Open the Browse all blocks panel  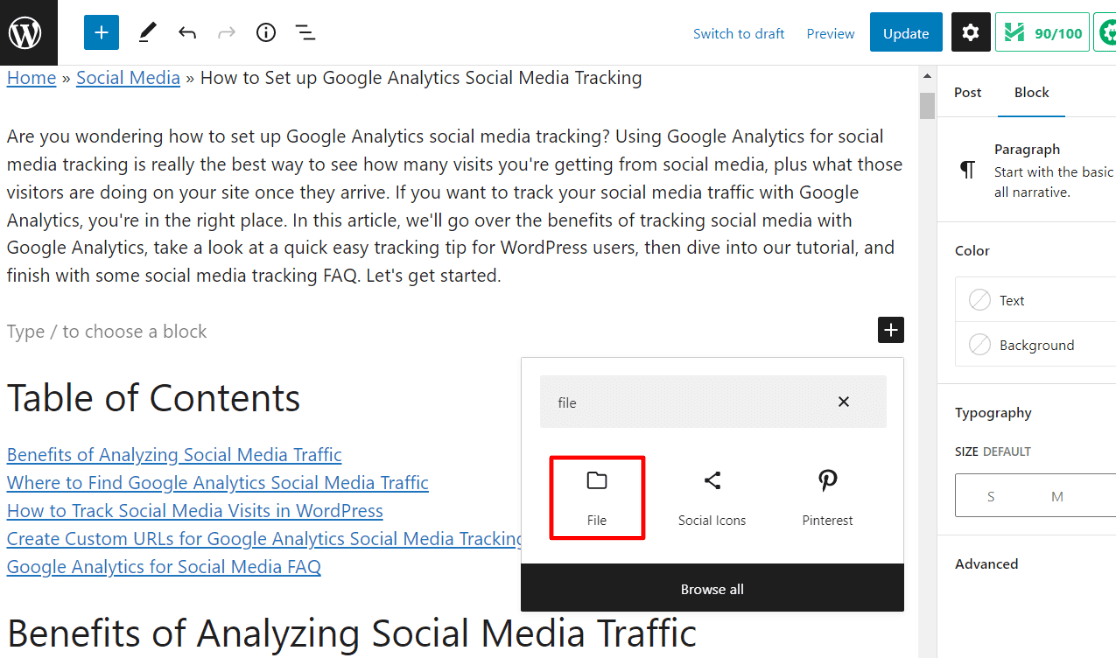pyautogui.click(x=712, y=589)
